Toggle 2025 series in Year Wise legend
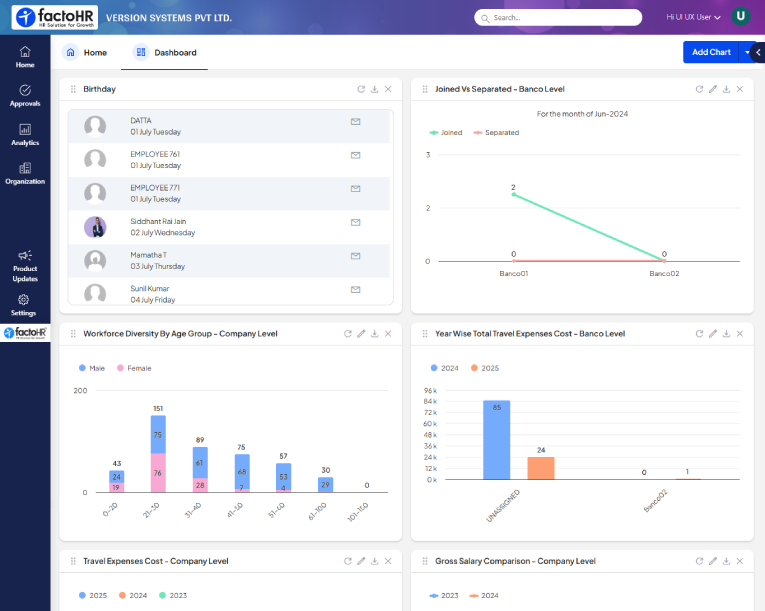Image resolution: width=765 pixels, height=611 pixels. coord(484,368)
